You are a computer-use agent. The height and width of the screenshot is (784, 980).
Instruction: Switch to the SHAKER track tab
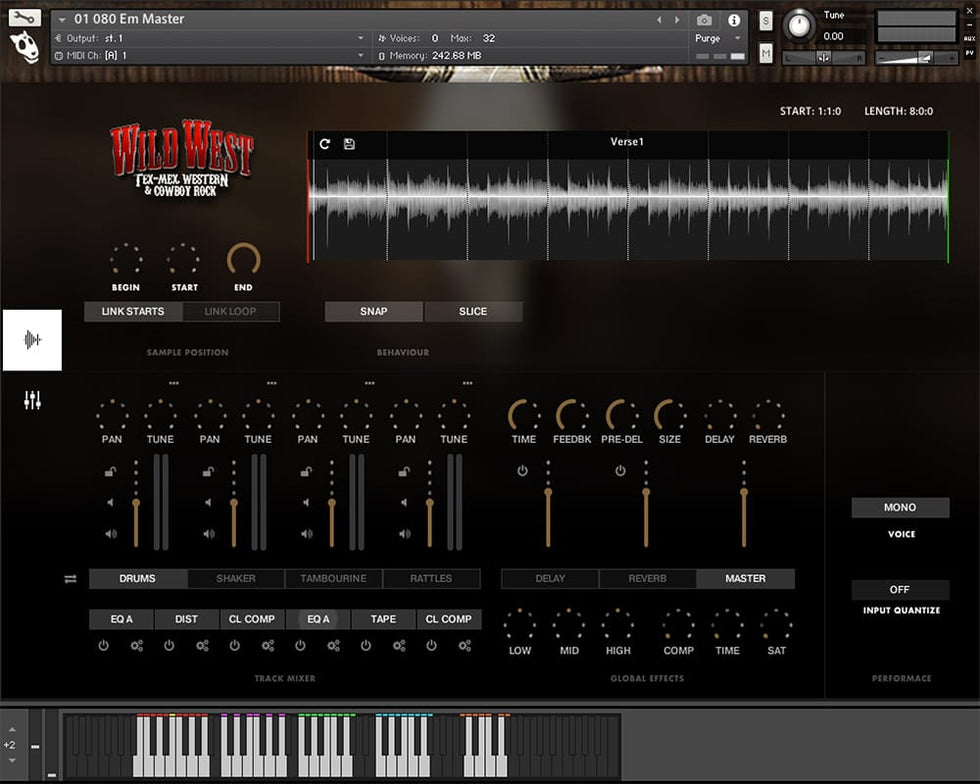(236, 578)
